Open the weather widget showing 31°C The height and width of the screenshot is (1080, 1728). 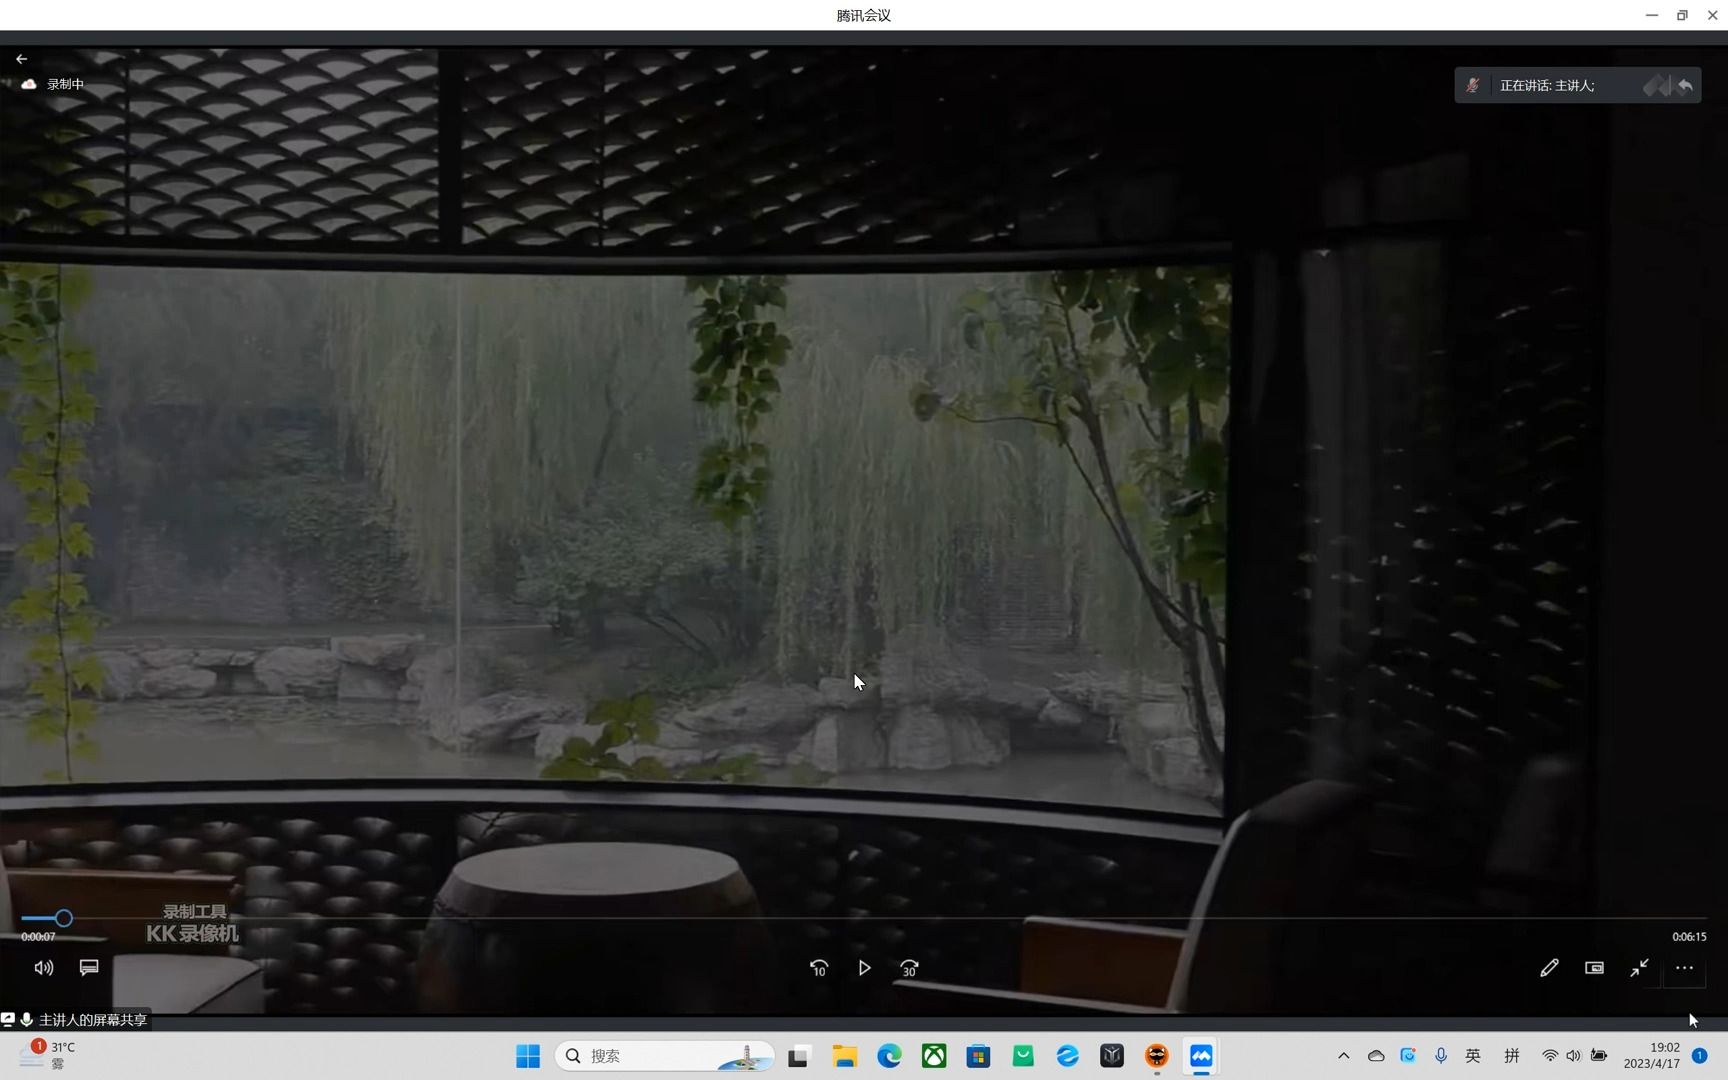[x=46, y=1055]
